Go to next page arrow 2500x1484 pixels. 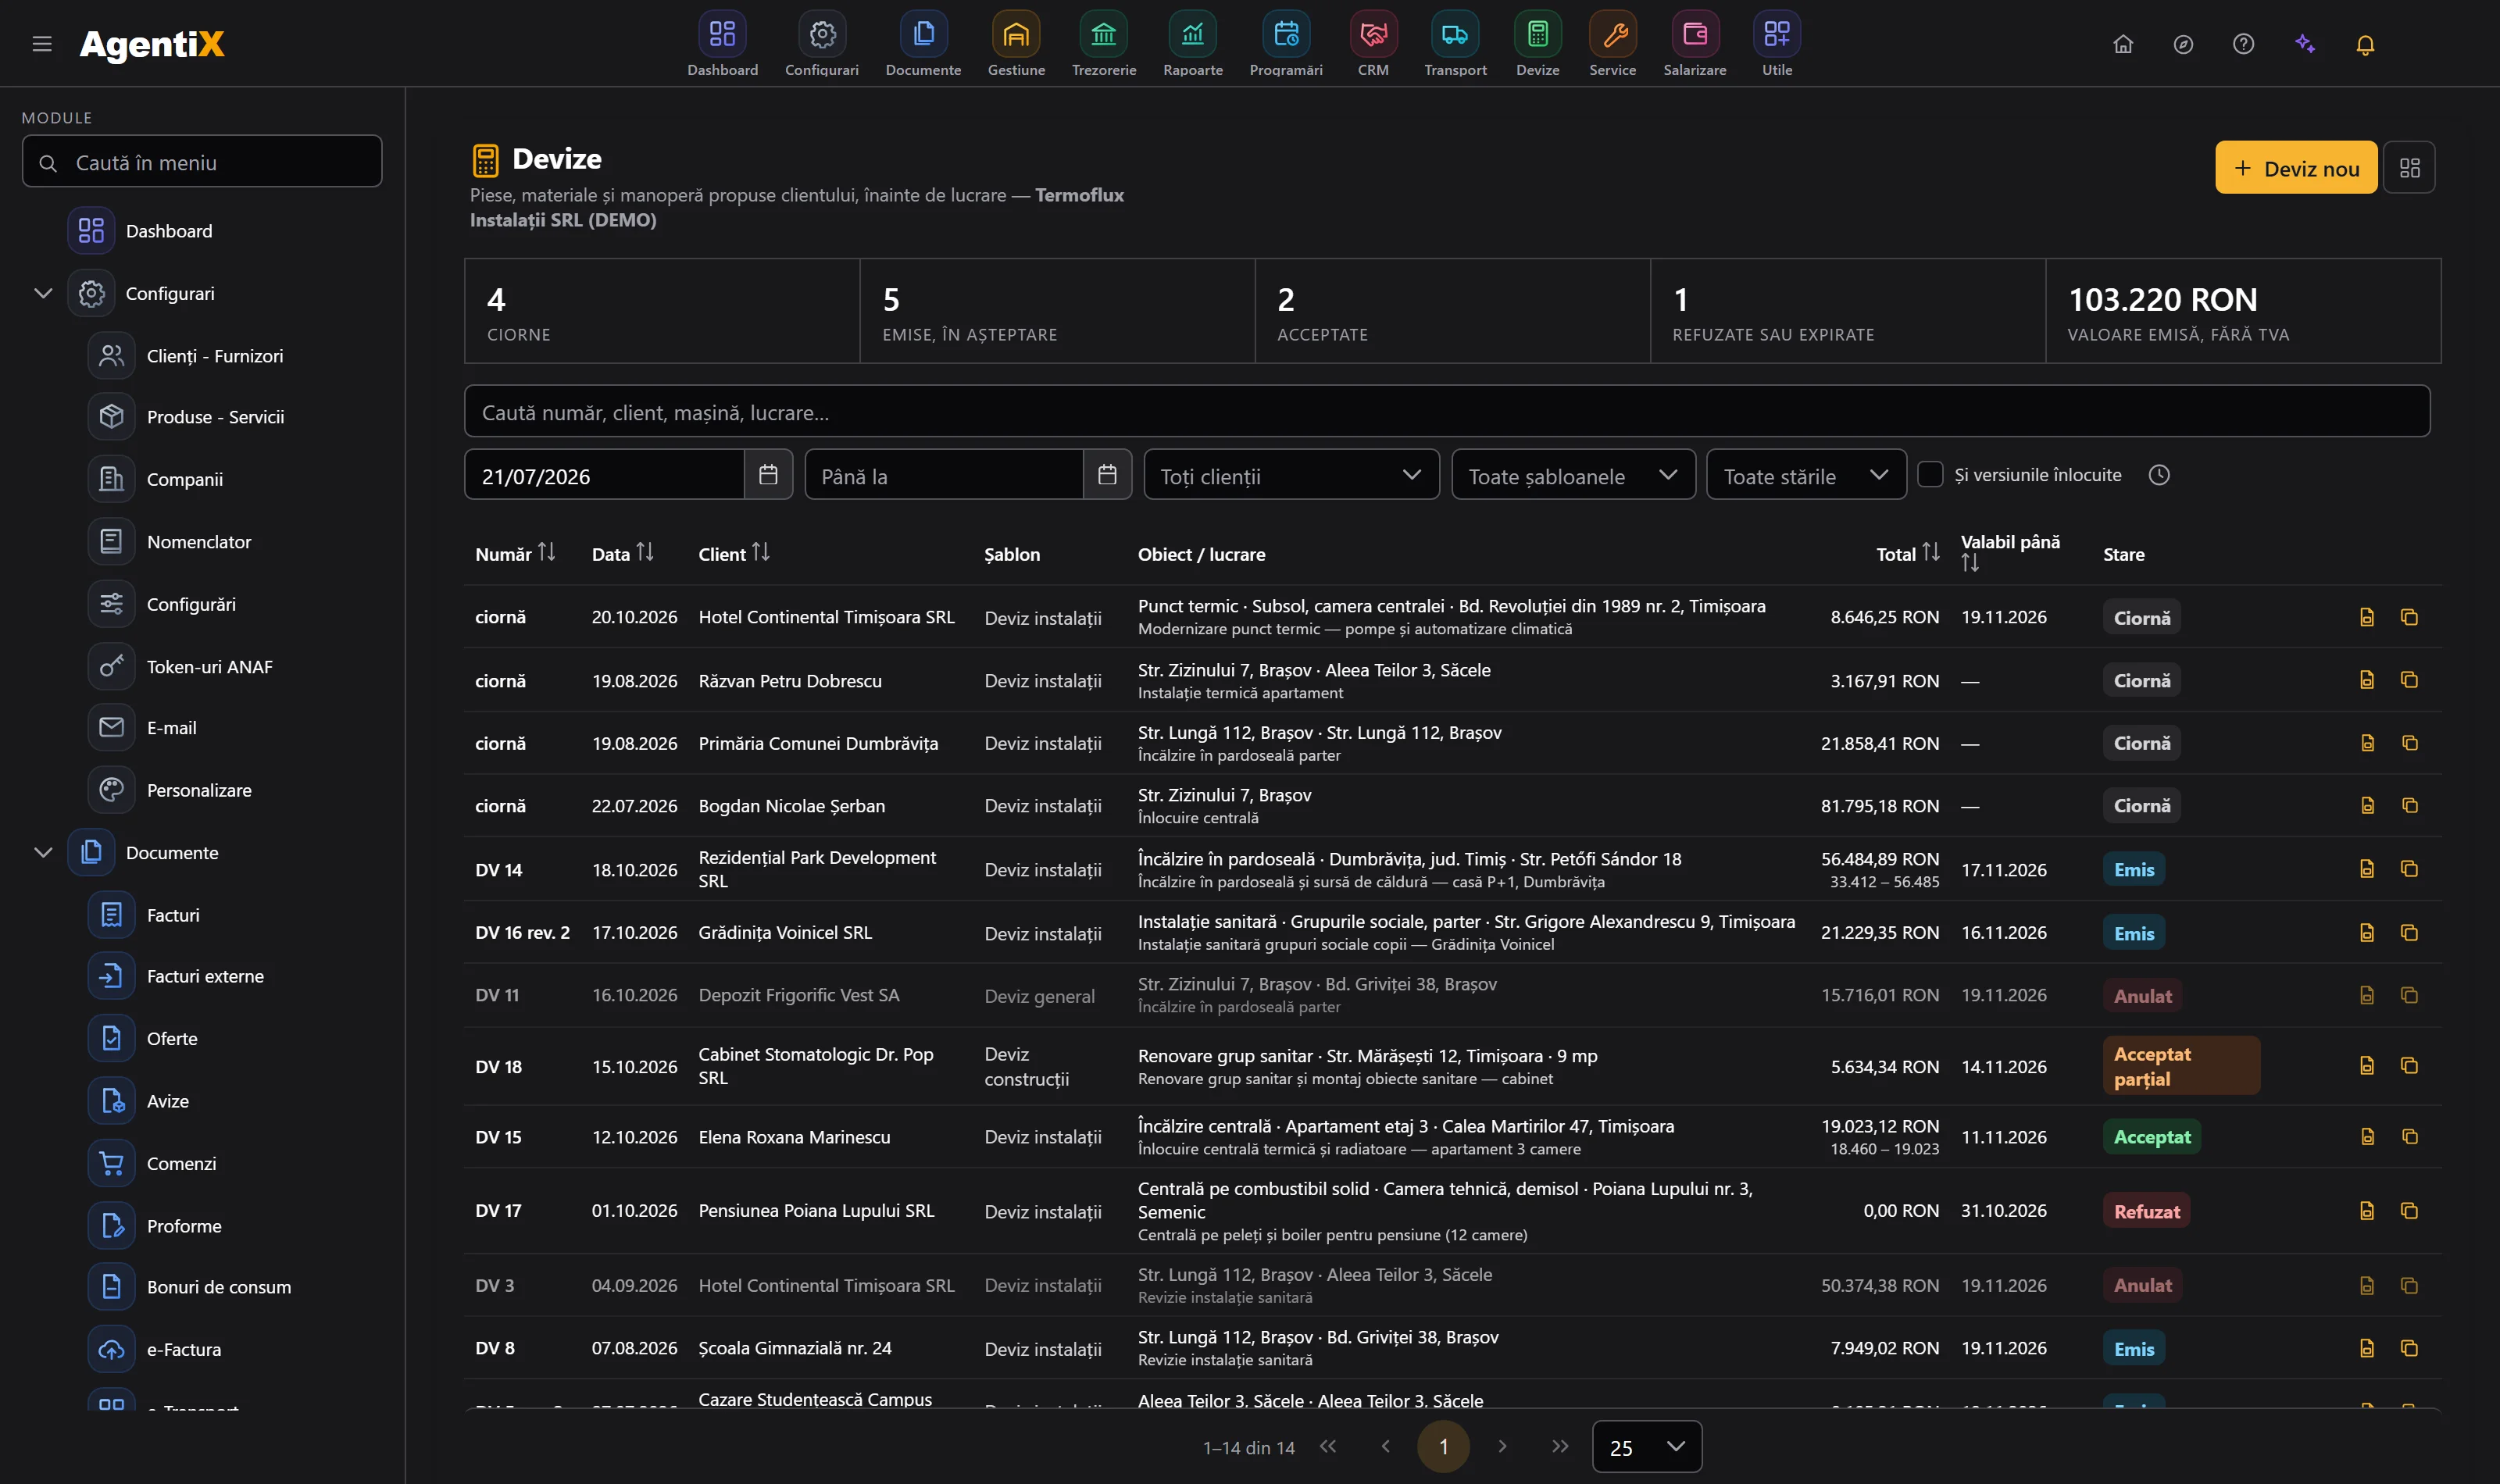(1502, 1446)
